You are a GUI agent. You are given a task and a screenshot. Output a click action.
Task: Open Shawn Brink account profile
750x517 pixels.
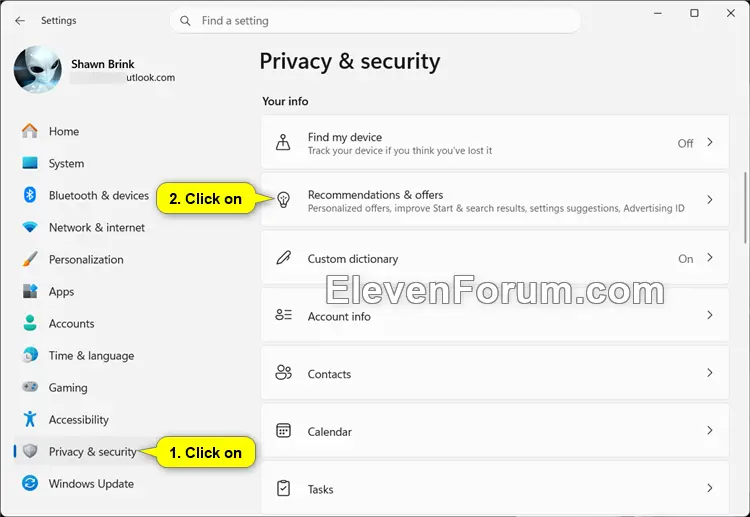pyautogui.click(x=95, y=70)
